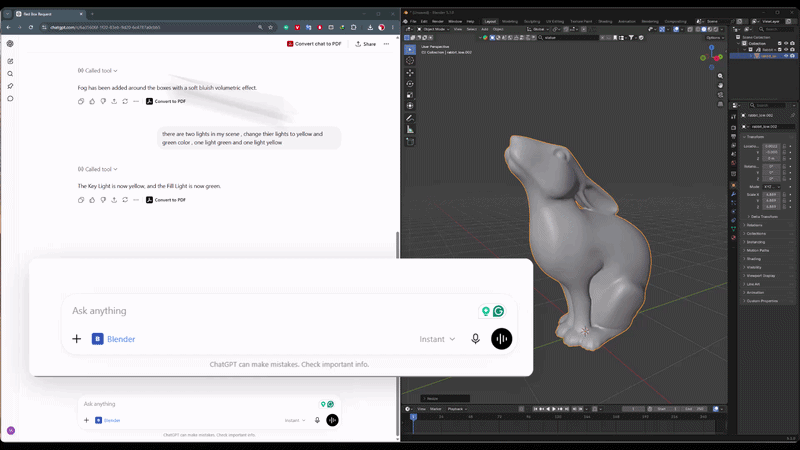
Task: Select the Annotate tool in Blender toolbar
Action: point(410,118)
